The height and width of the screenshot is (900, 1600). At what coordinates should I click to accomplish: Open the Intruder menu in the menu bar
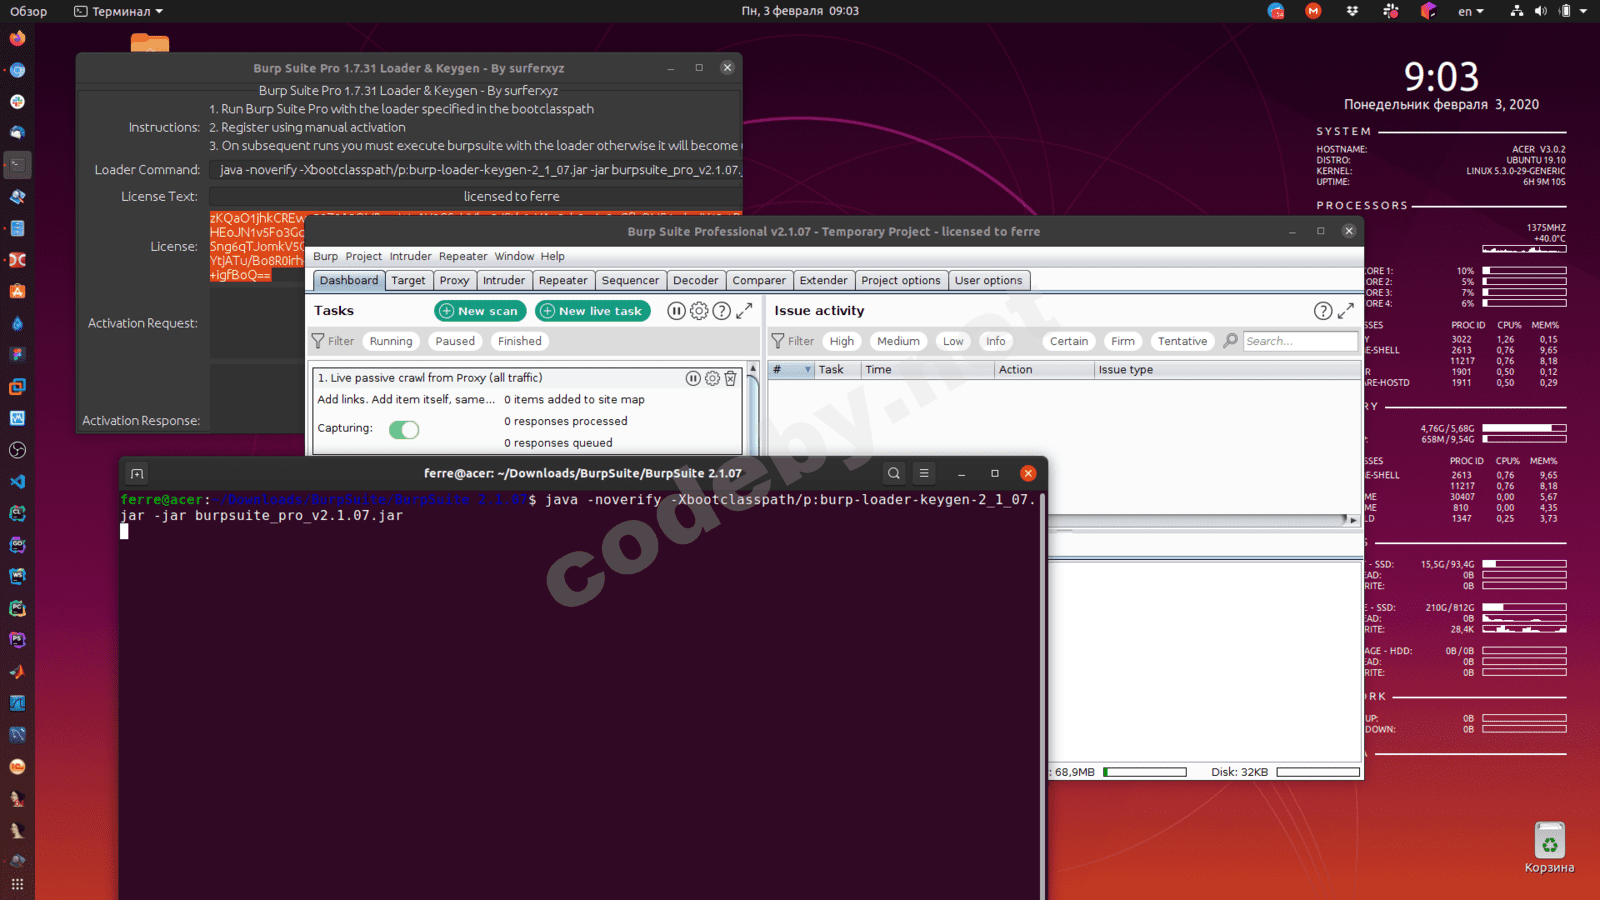[410, 256]
